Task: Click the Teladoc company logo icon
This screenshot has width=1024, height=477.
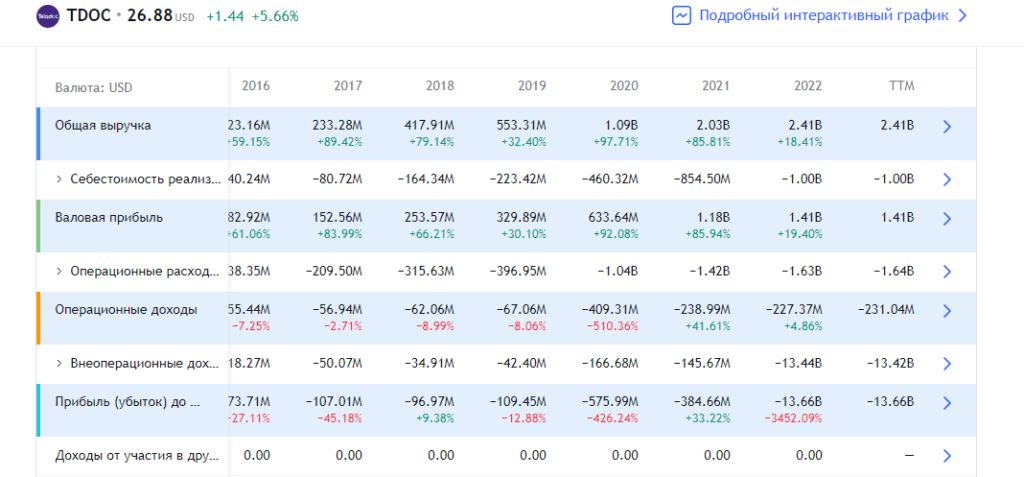Action: pos(47,16)
